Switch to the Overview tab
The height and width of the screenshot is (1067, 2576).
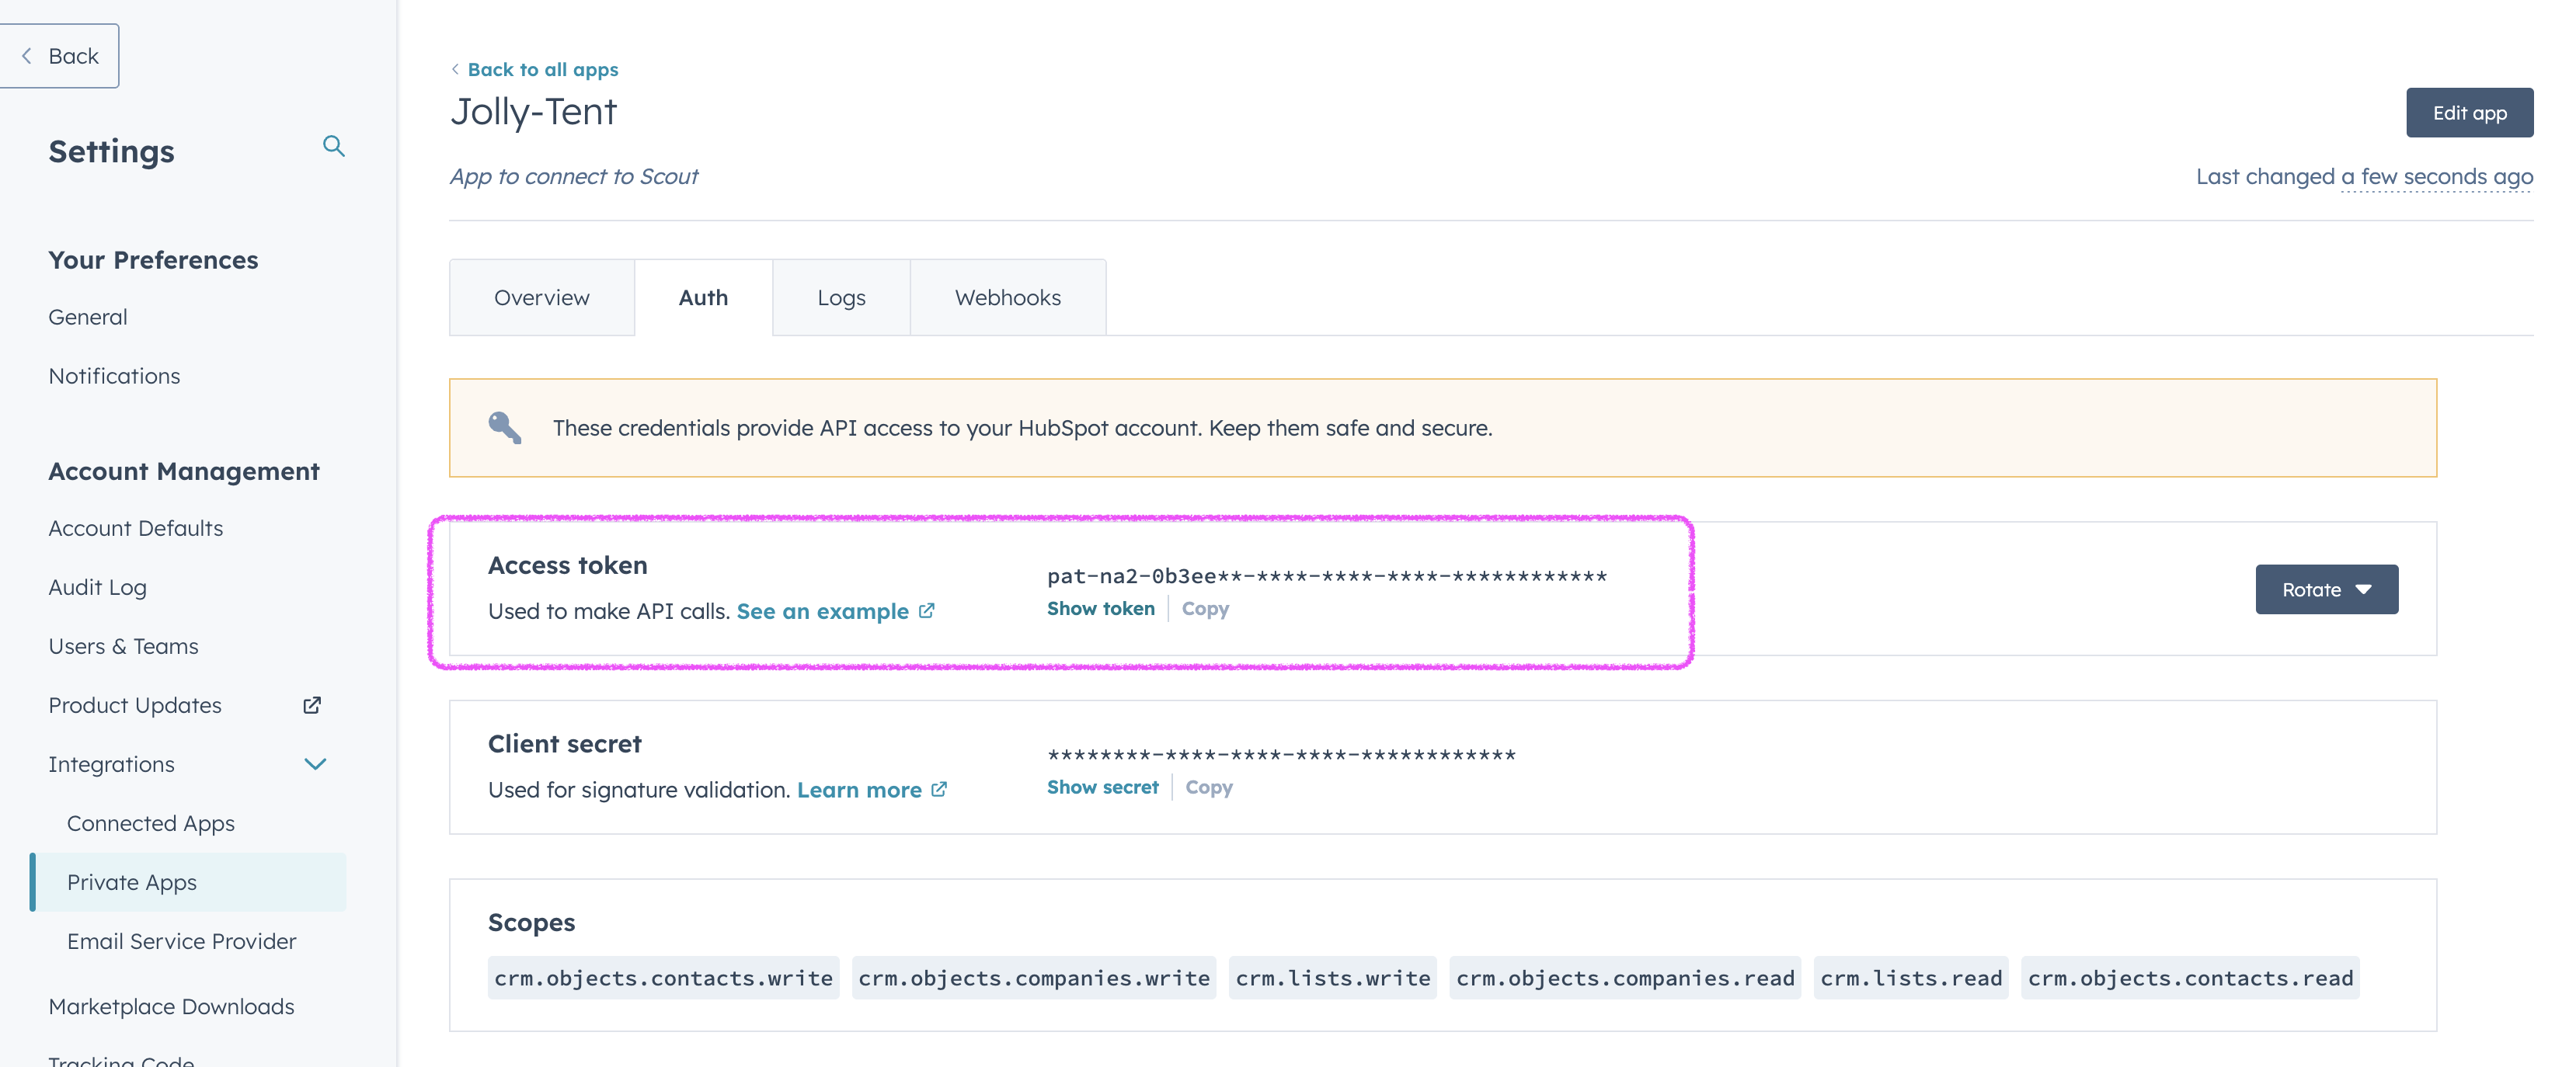click(541, 298)
